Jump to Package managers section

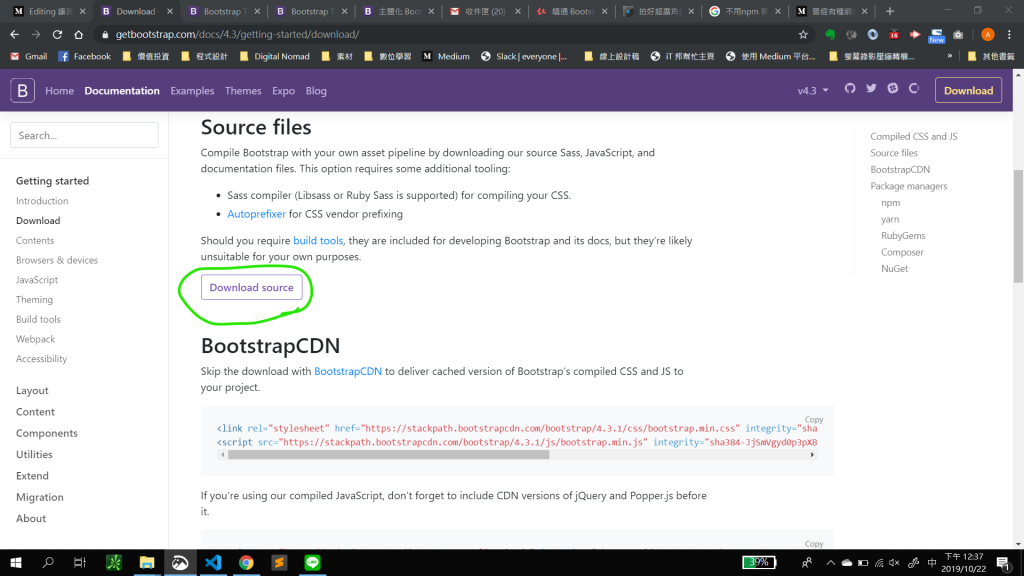tap(908, 186)
